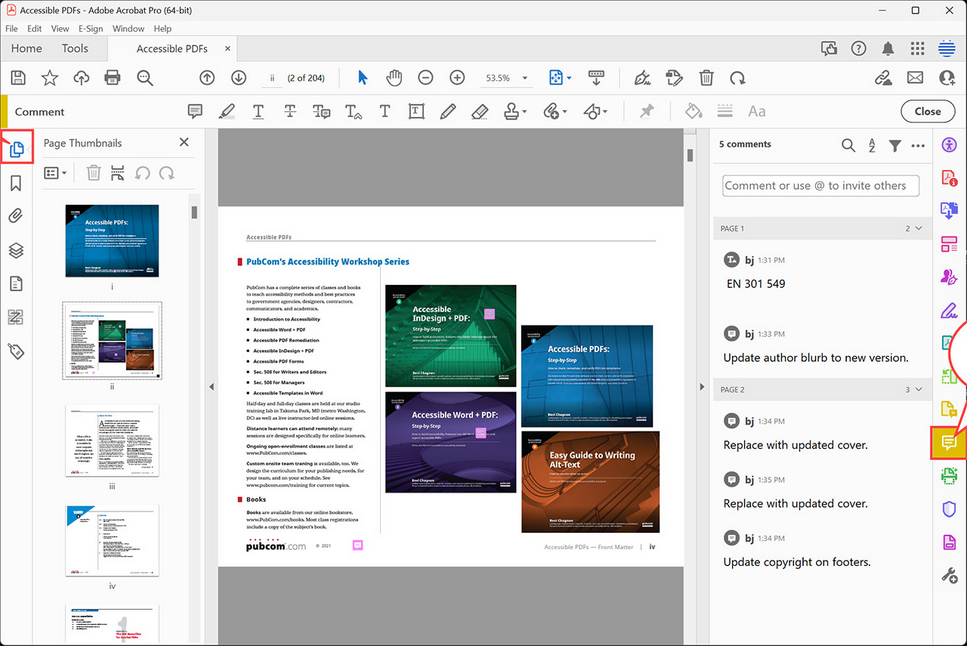Open text properties Aa
The height and width of the screenshot is (646, 967).
757,111
